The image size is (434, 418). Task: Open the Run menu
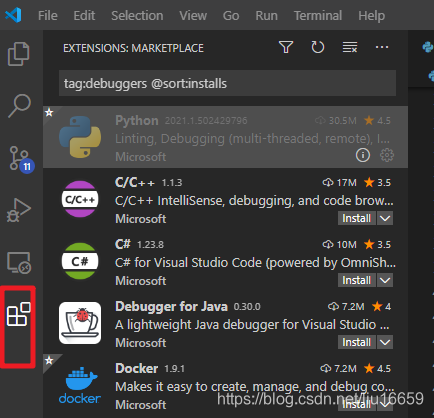266,16
